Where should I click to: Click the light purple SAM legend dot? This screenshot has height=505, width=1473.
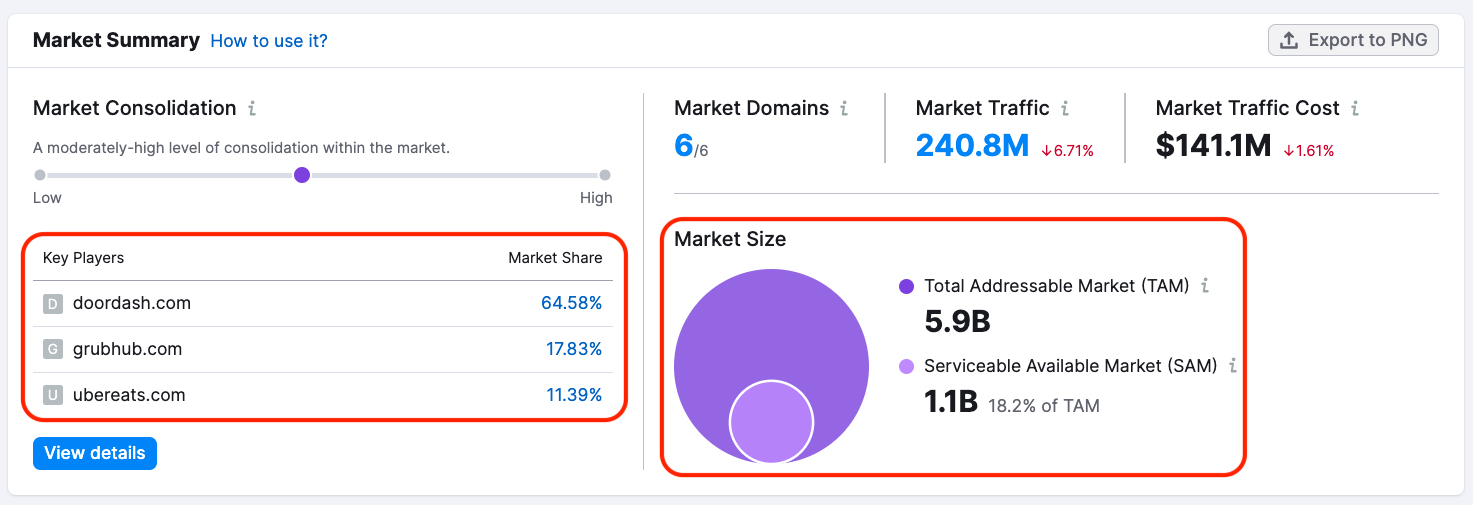pos(907,366)
